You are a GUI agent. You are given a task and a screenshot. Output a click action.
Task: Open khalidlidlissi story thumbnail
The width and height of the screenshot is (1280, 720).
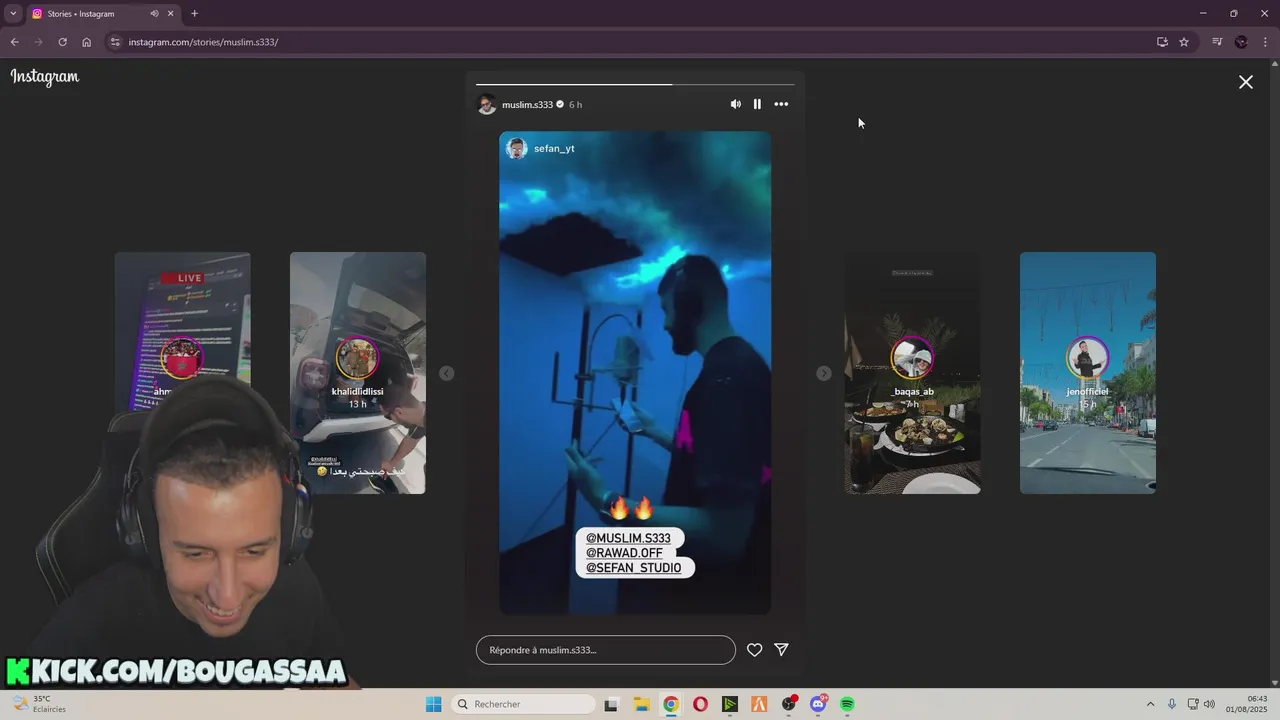[x=358, y=373]
